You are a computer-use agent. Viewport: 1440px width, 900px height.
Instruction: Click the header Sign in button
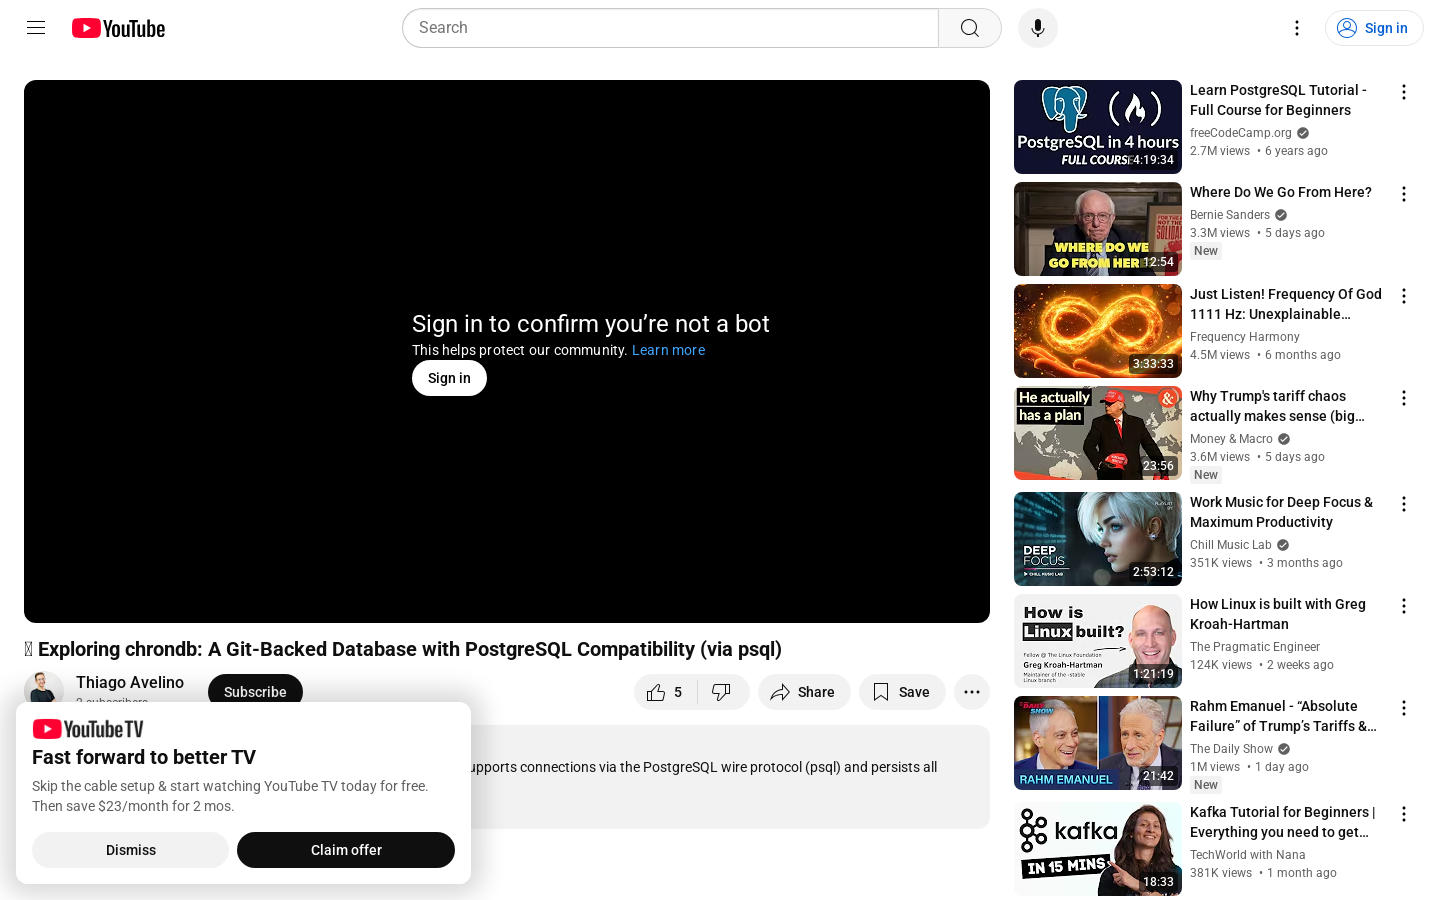click(1374, 28)
